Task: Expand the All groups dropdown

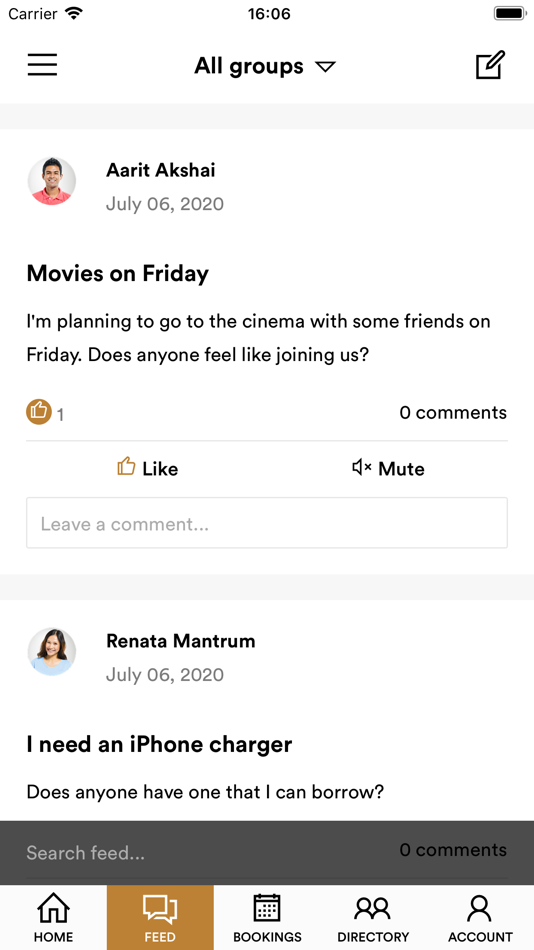Action: point(265,66)
